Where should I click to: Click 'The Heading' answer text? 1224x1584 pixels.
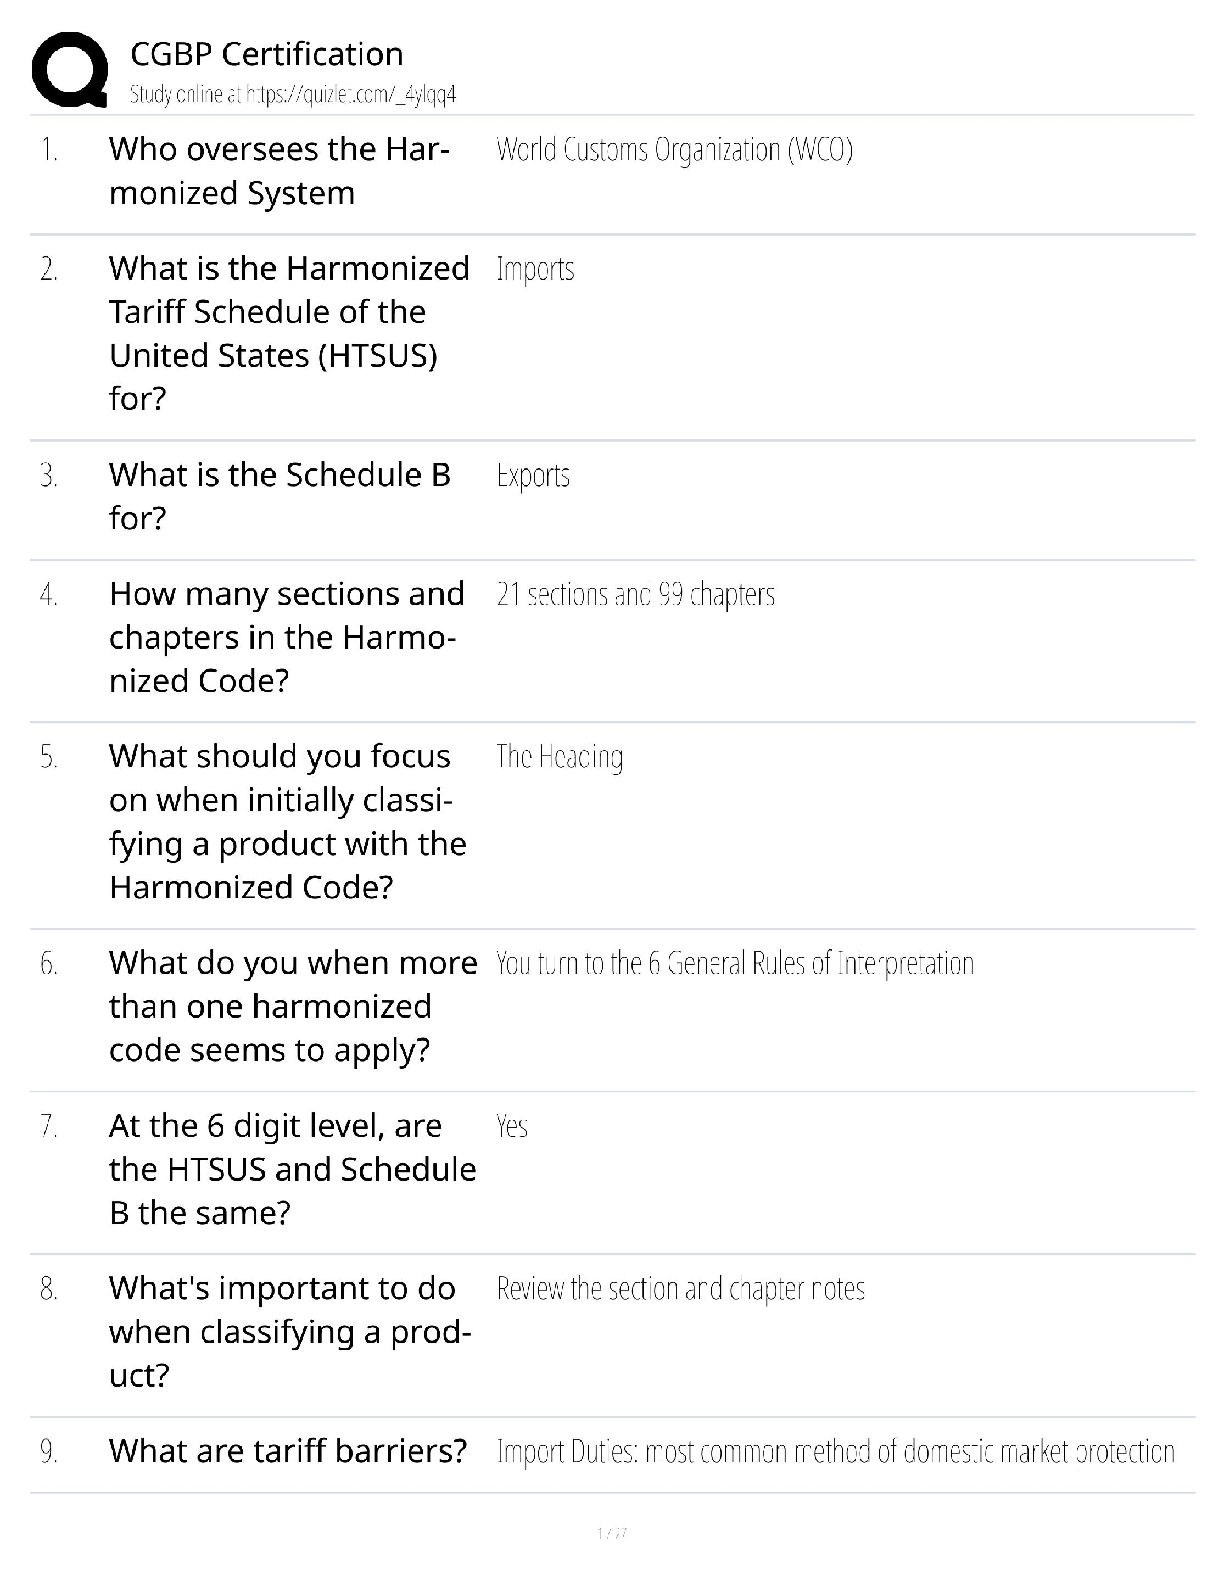559,757
